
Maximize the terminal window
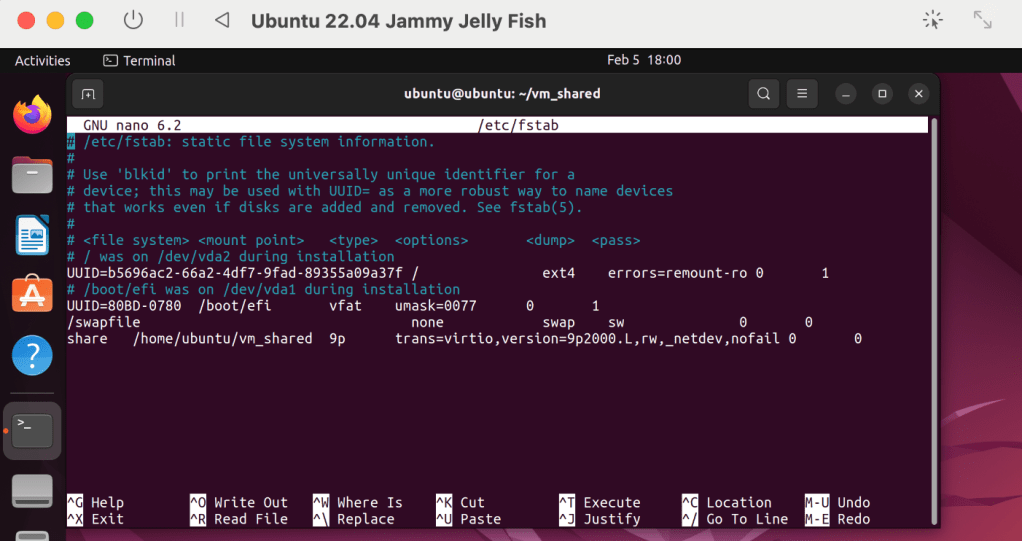[x=882, y=94]
